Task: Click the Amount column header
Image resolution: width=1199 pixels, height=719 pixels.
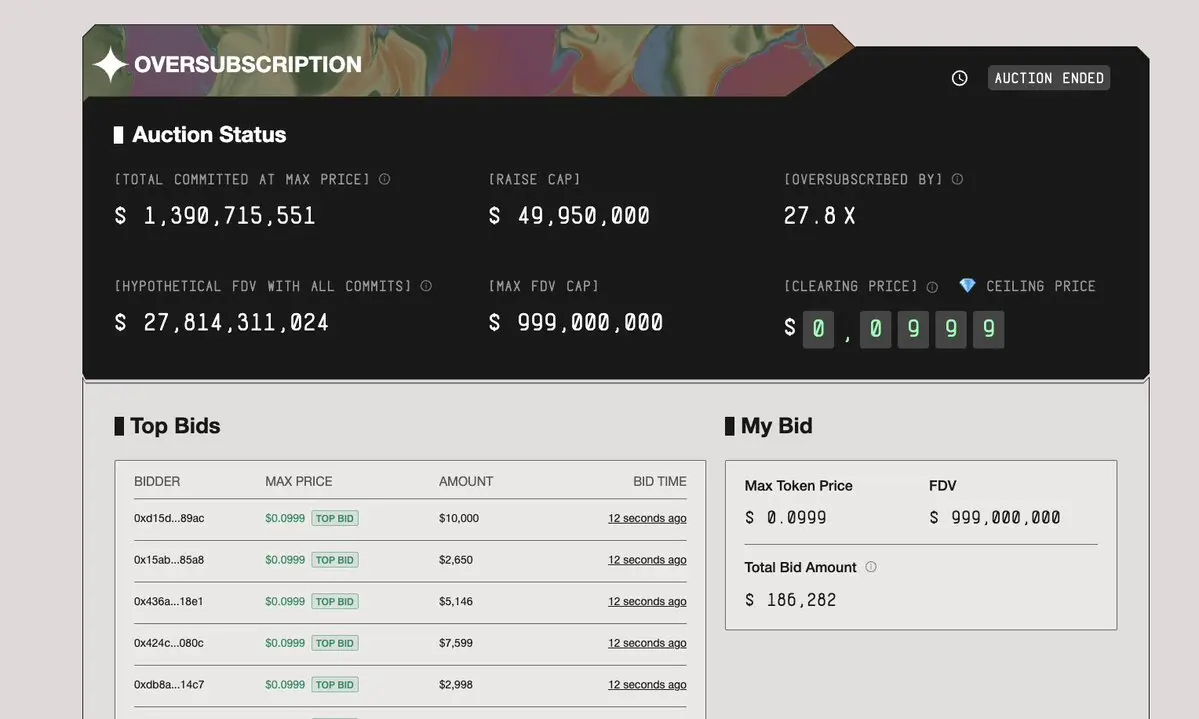Action: [x=466, y=481]
